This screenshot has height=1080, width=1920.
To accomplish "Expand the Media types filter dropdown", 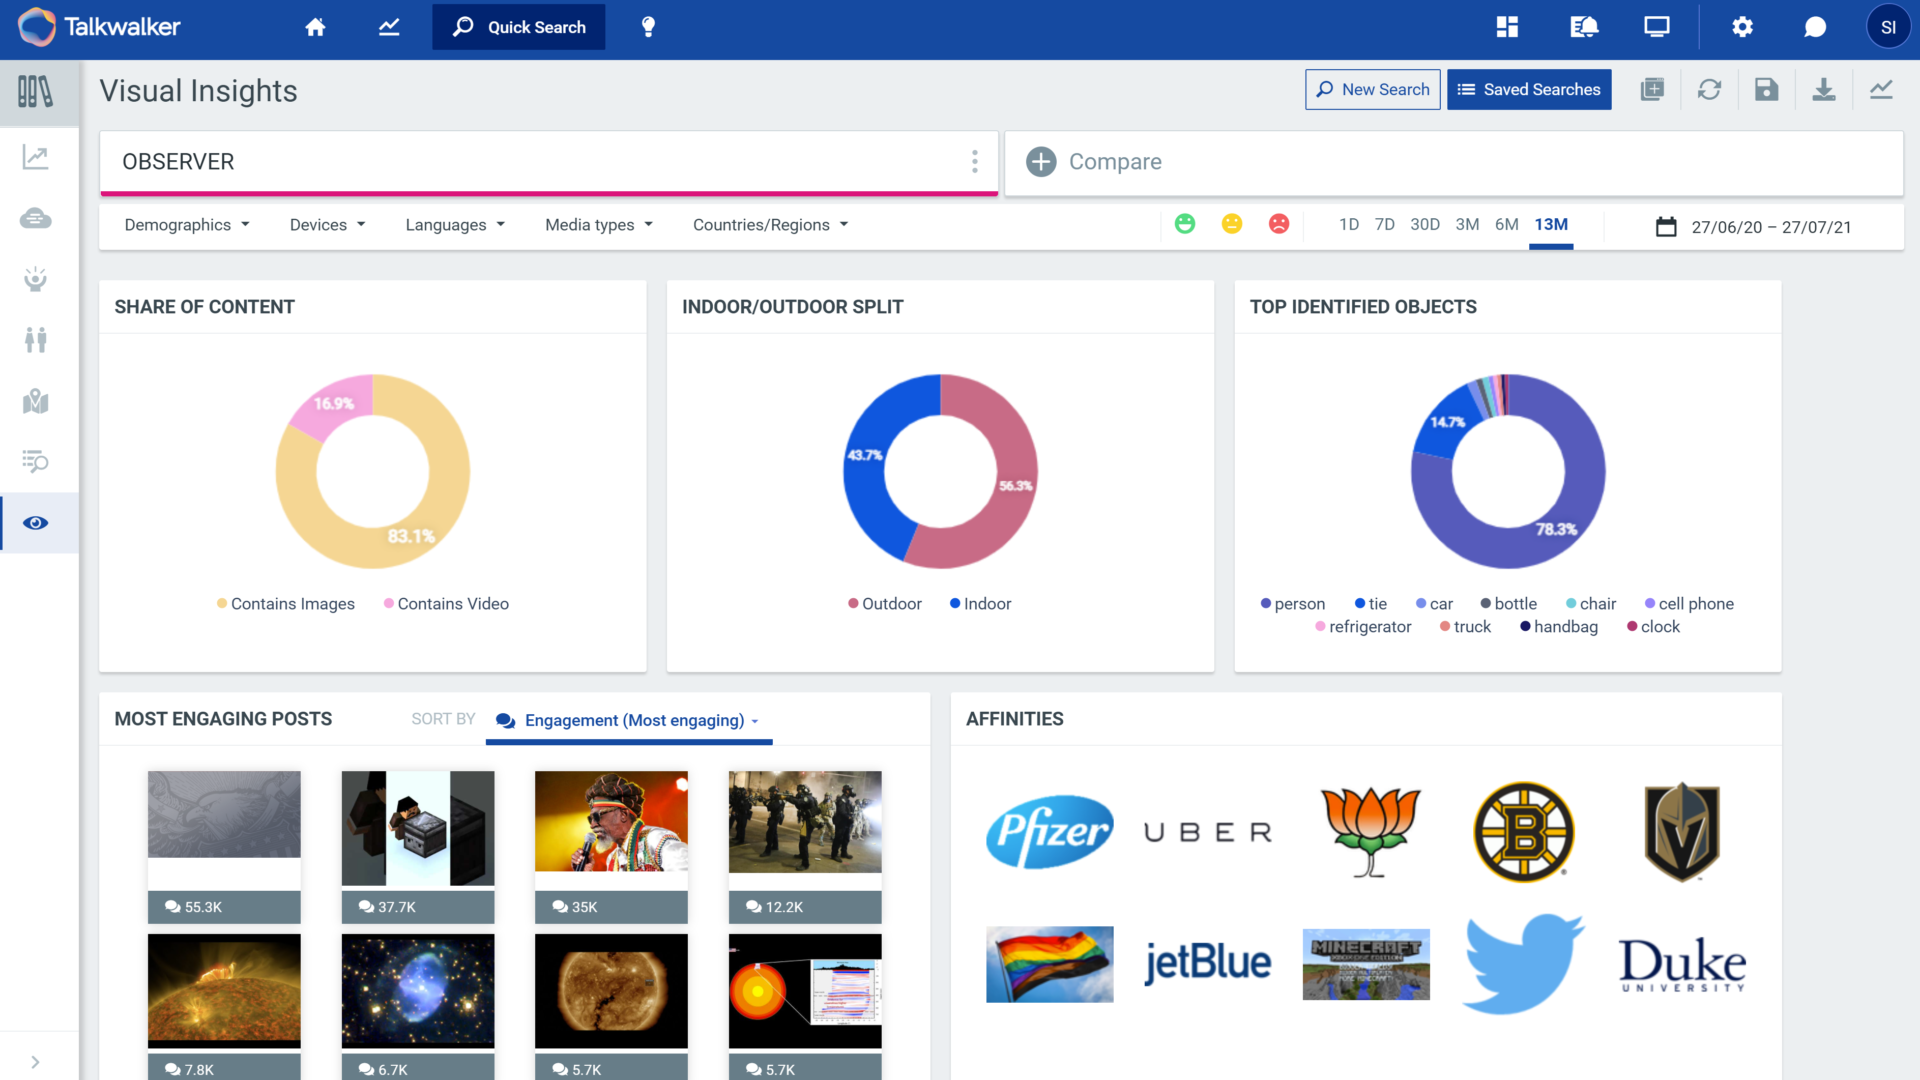I will (x=599, y=225).
